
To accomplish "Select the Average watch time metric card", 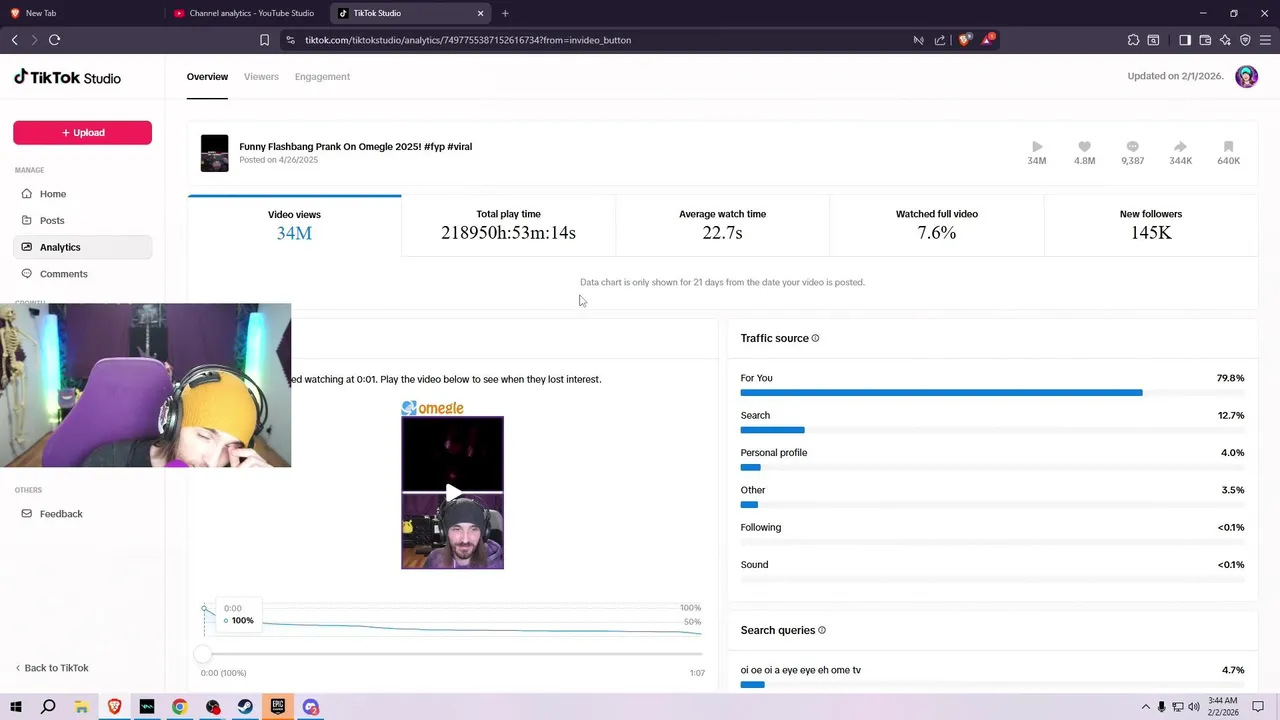I will (x=722, y=226).
